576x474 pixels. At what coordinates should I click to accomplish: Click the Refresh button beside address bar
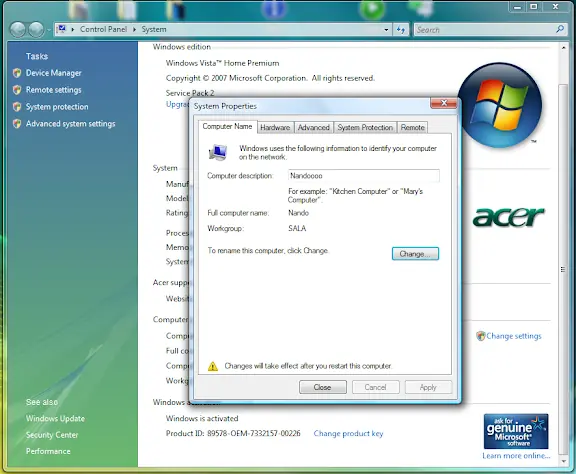pyautogui.click(x=401, y=29)
